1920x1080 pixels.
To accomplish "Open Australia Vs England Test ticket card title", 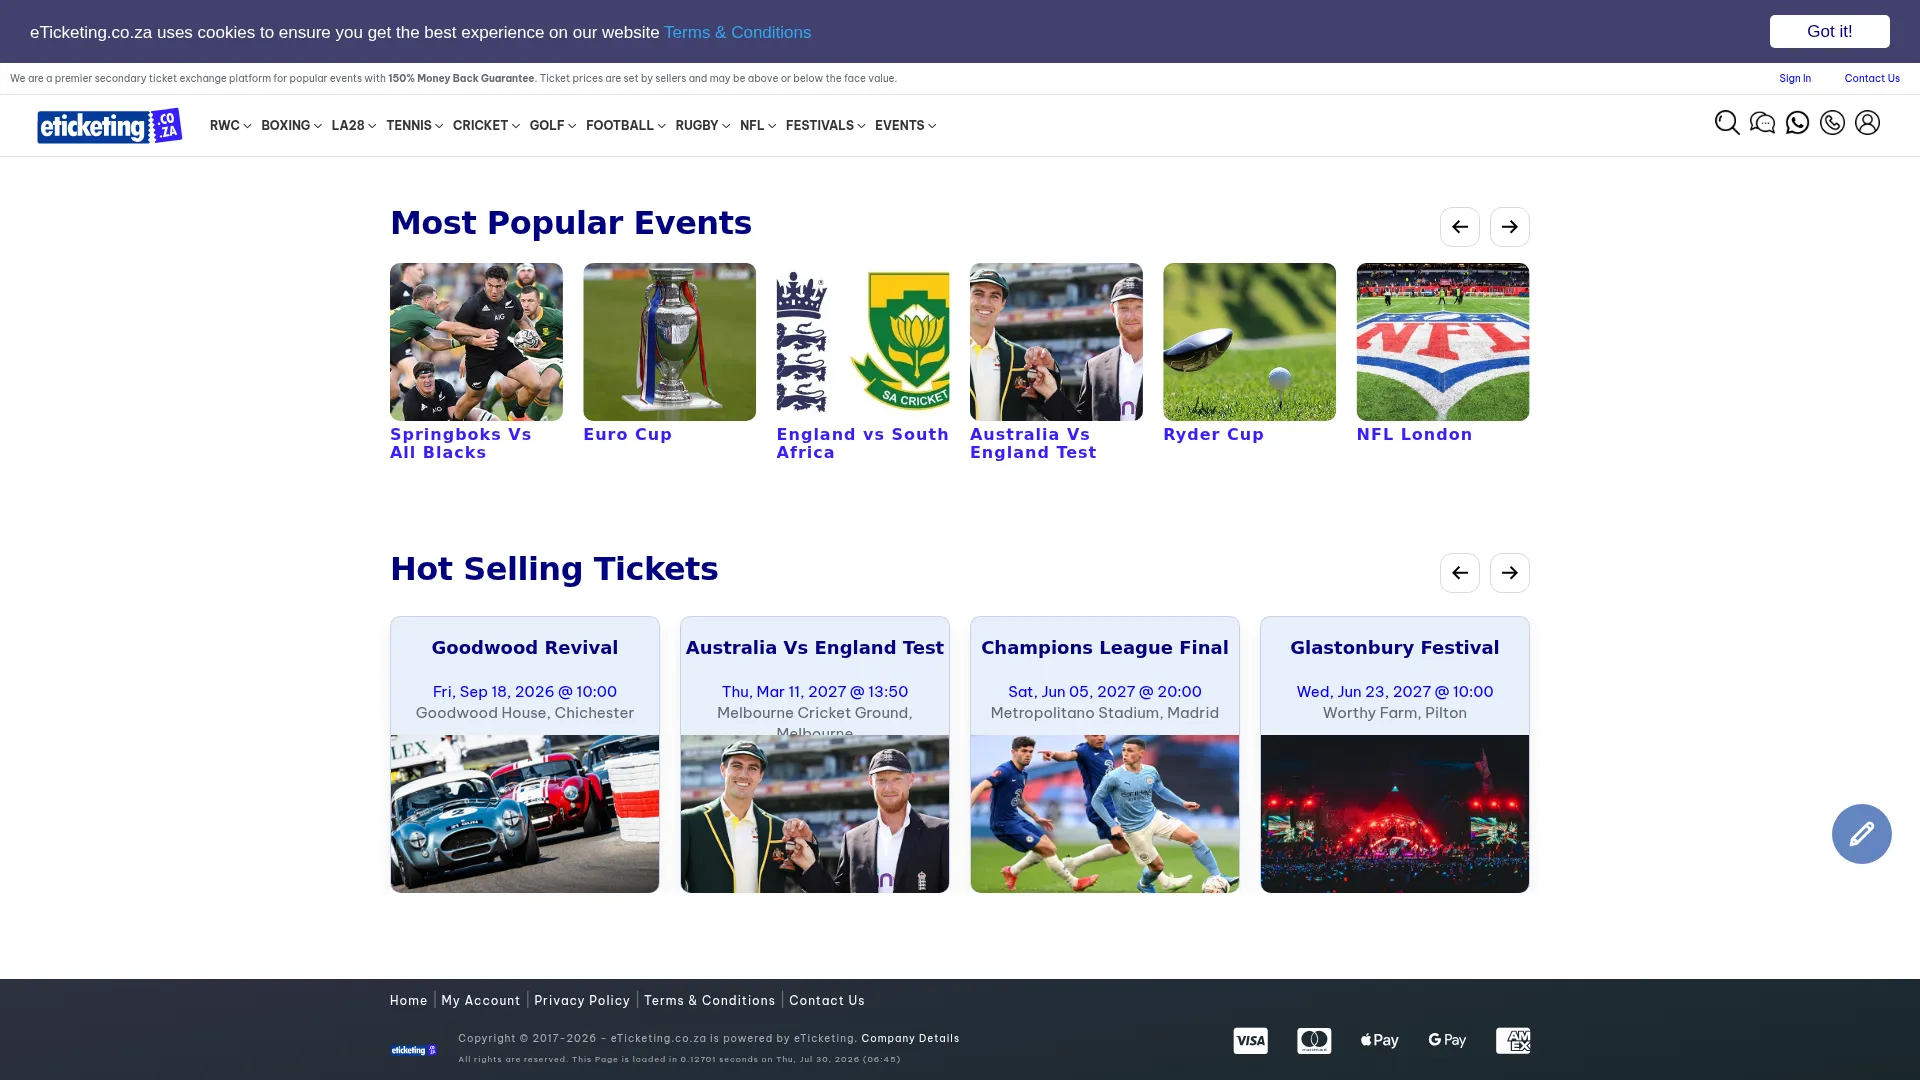I will click(814, 647).
